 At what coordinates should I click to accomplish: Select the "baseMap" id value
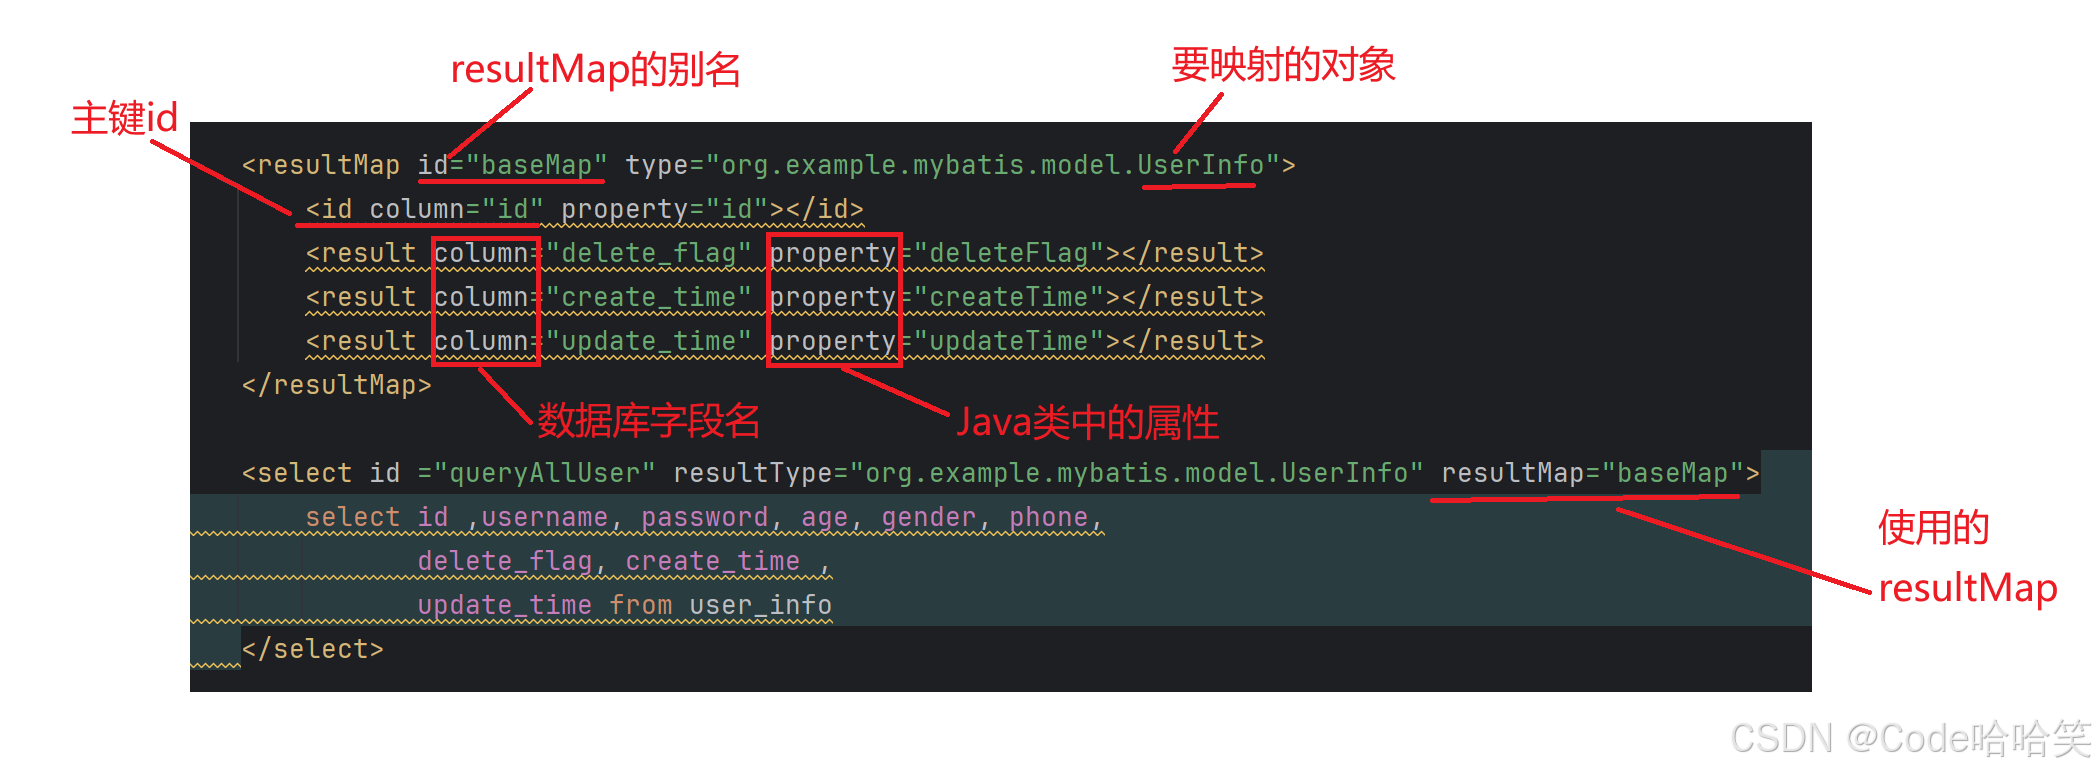[536, 165]
